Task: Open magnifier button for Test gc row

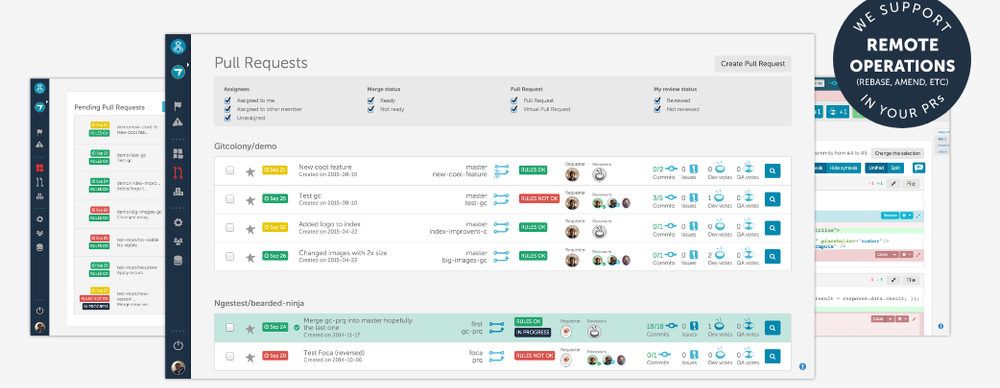Action: [x=772, y=199]
